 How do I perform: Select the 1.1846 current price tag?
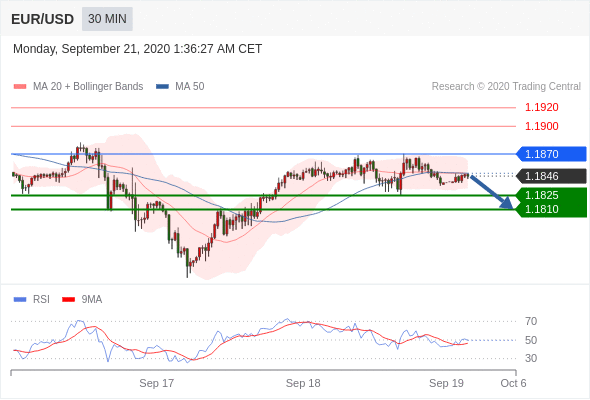point(551,176)
